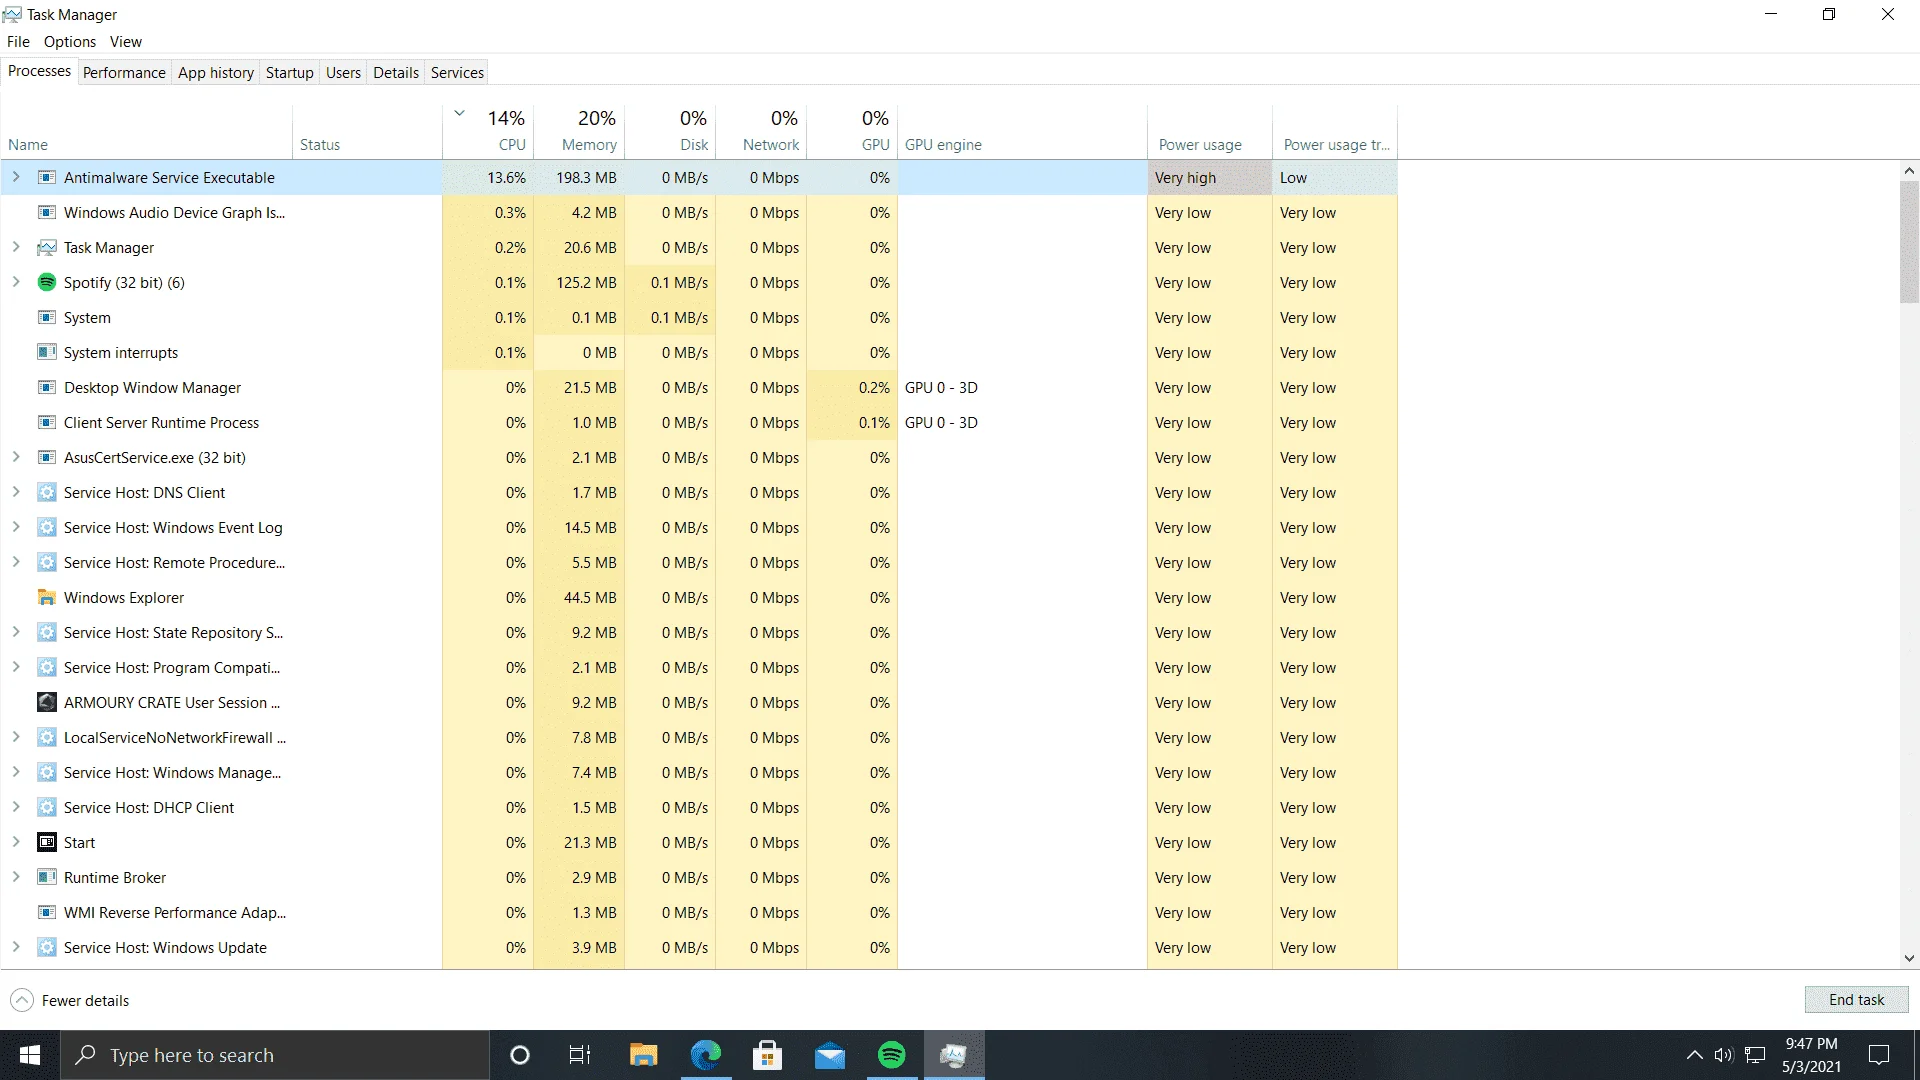Click the Windows Audio Device Graph icon

[x=46, y=213]
